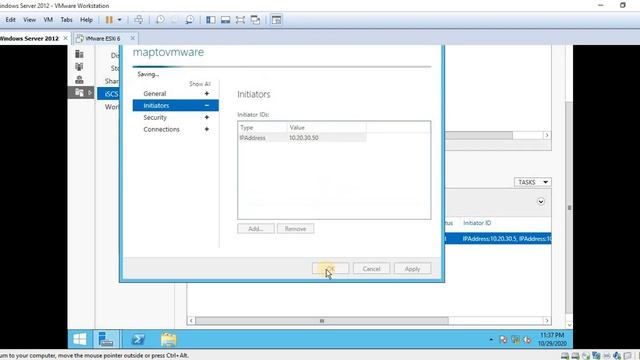Toggle the library sidebar view icon
The image size is (640, 360).
(211, 20)
